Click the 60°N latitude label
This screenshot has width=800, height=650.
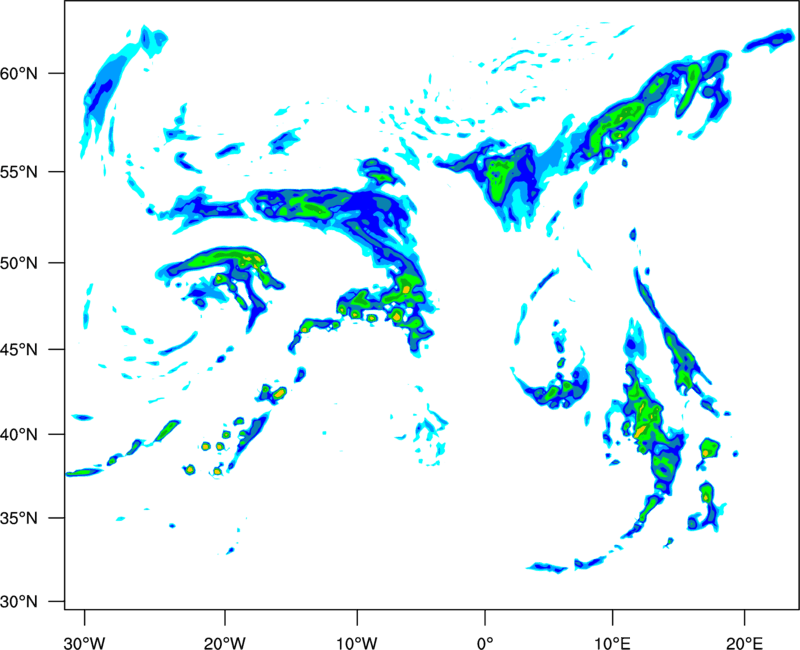(x=19, y=74)
